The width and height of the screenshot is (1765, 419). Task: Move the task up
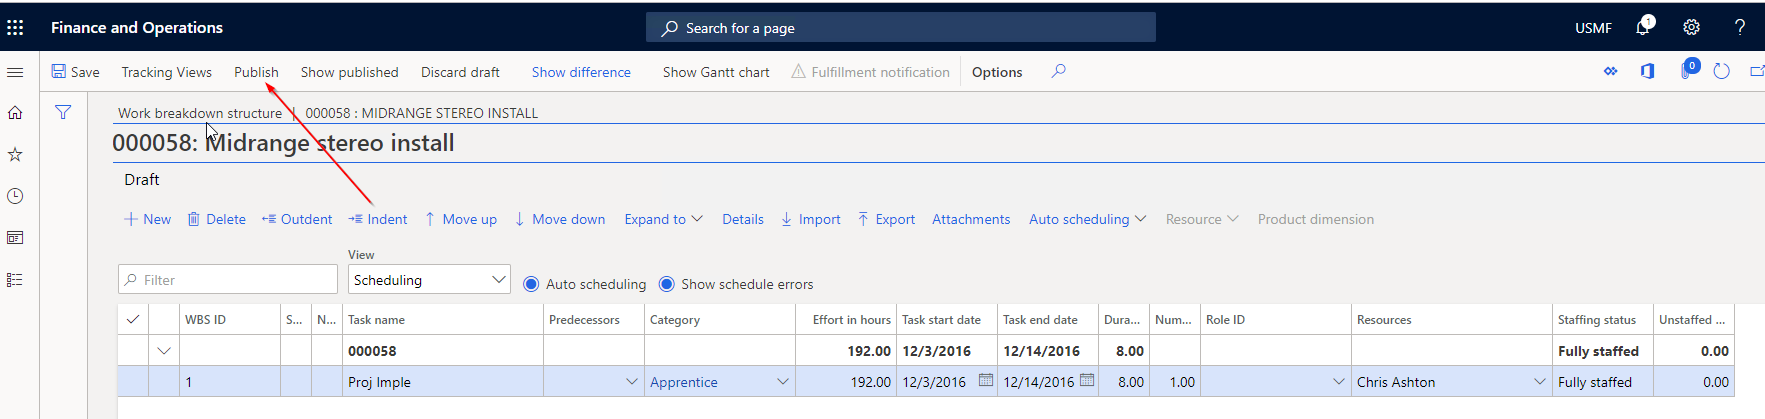point(460,219)
